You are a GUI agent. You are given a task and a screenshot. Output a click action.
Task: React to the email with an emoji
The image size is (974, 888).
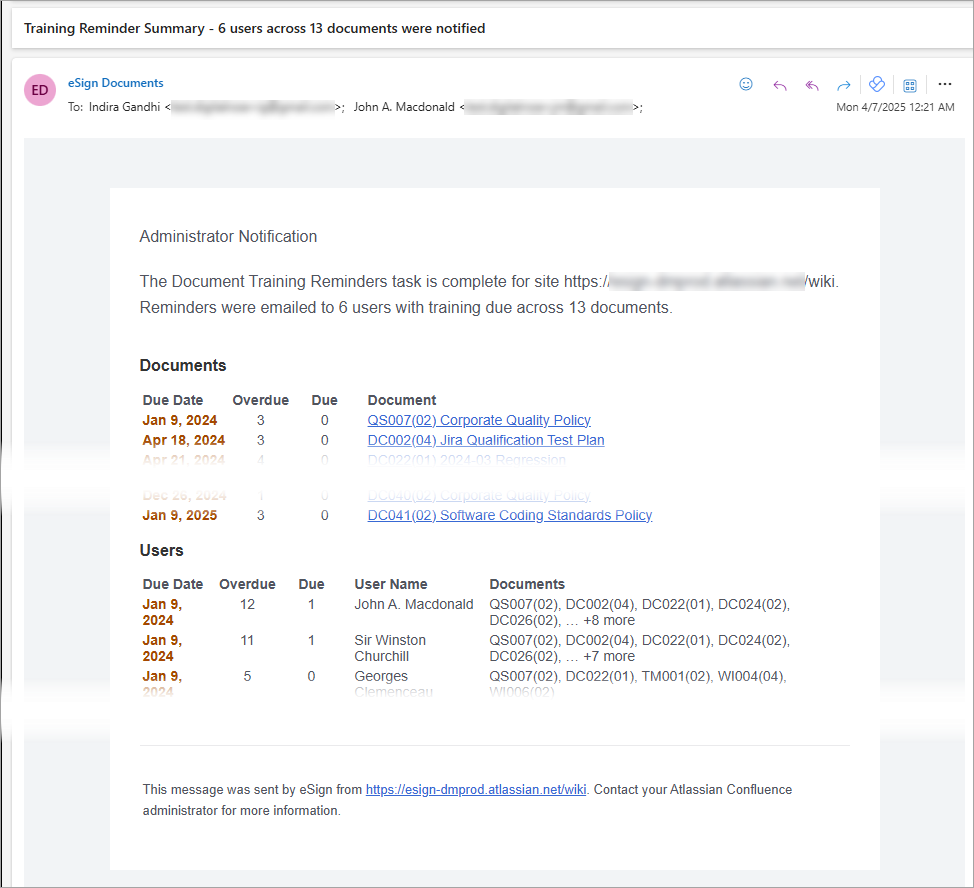click(746, 85)
